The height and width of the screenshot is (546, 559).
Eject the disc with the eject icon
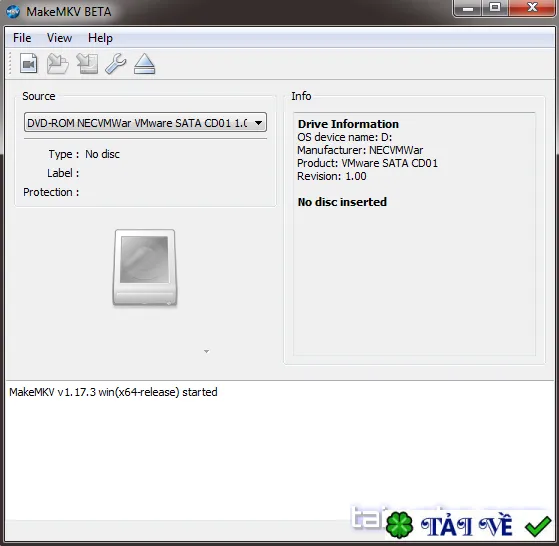tap(144, 64)
